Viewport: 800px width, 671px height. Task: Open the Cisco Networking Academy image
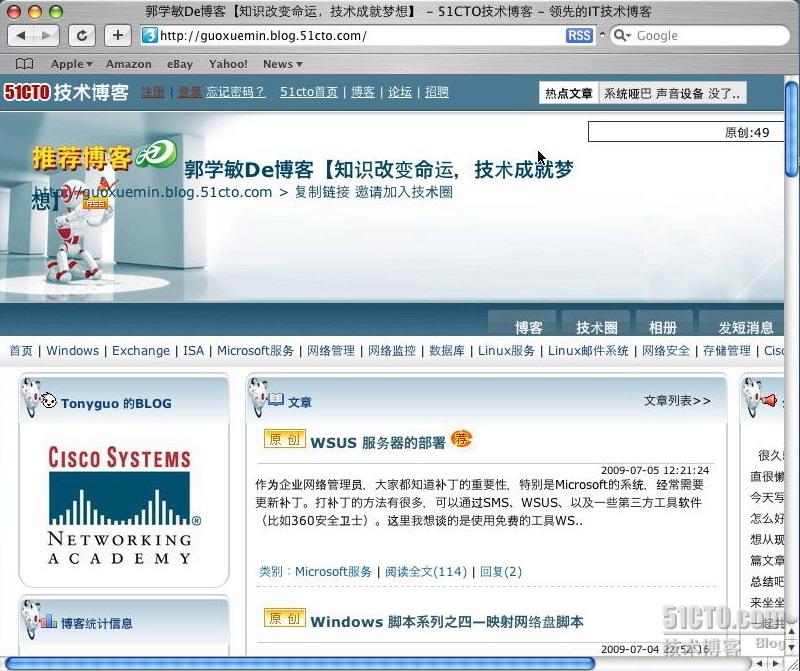[124, 505]
